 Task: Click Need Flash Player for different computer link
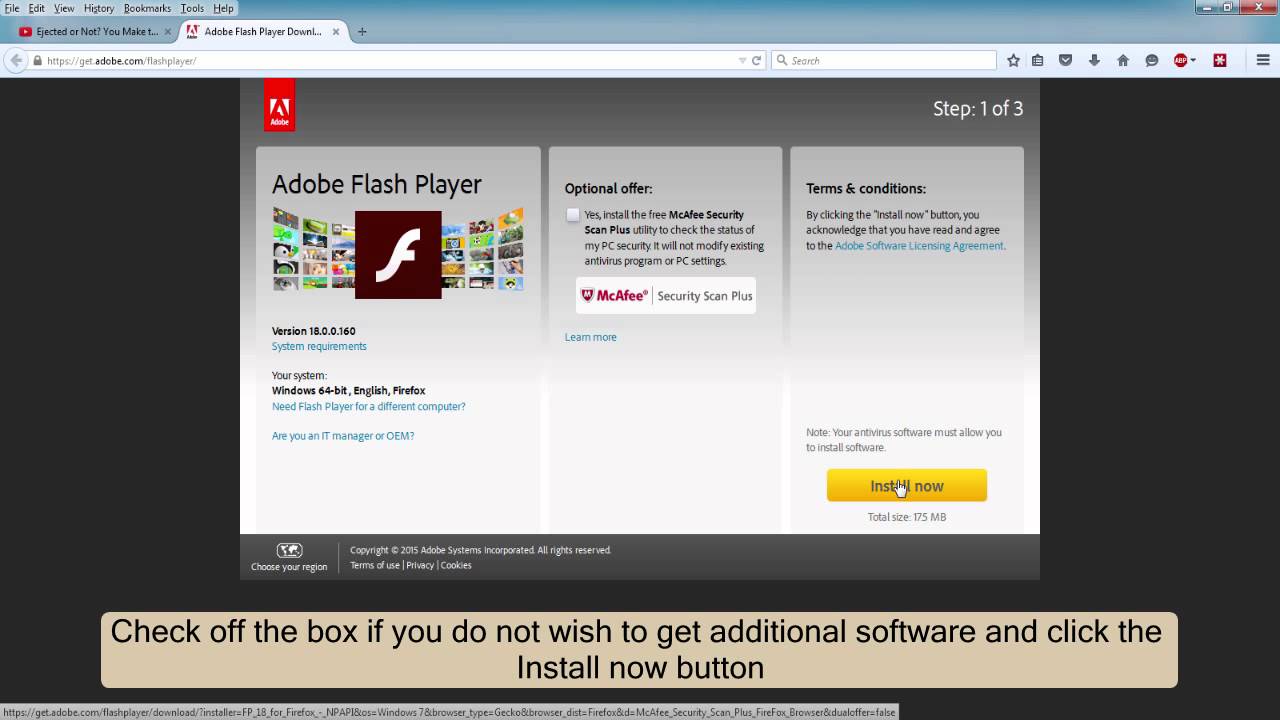pyautogui.click(x=368, y=406)
